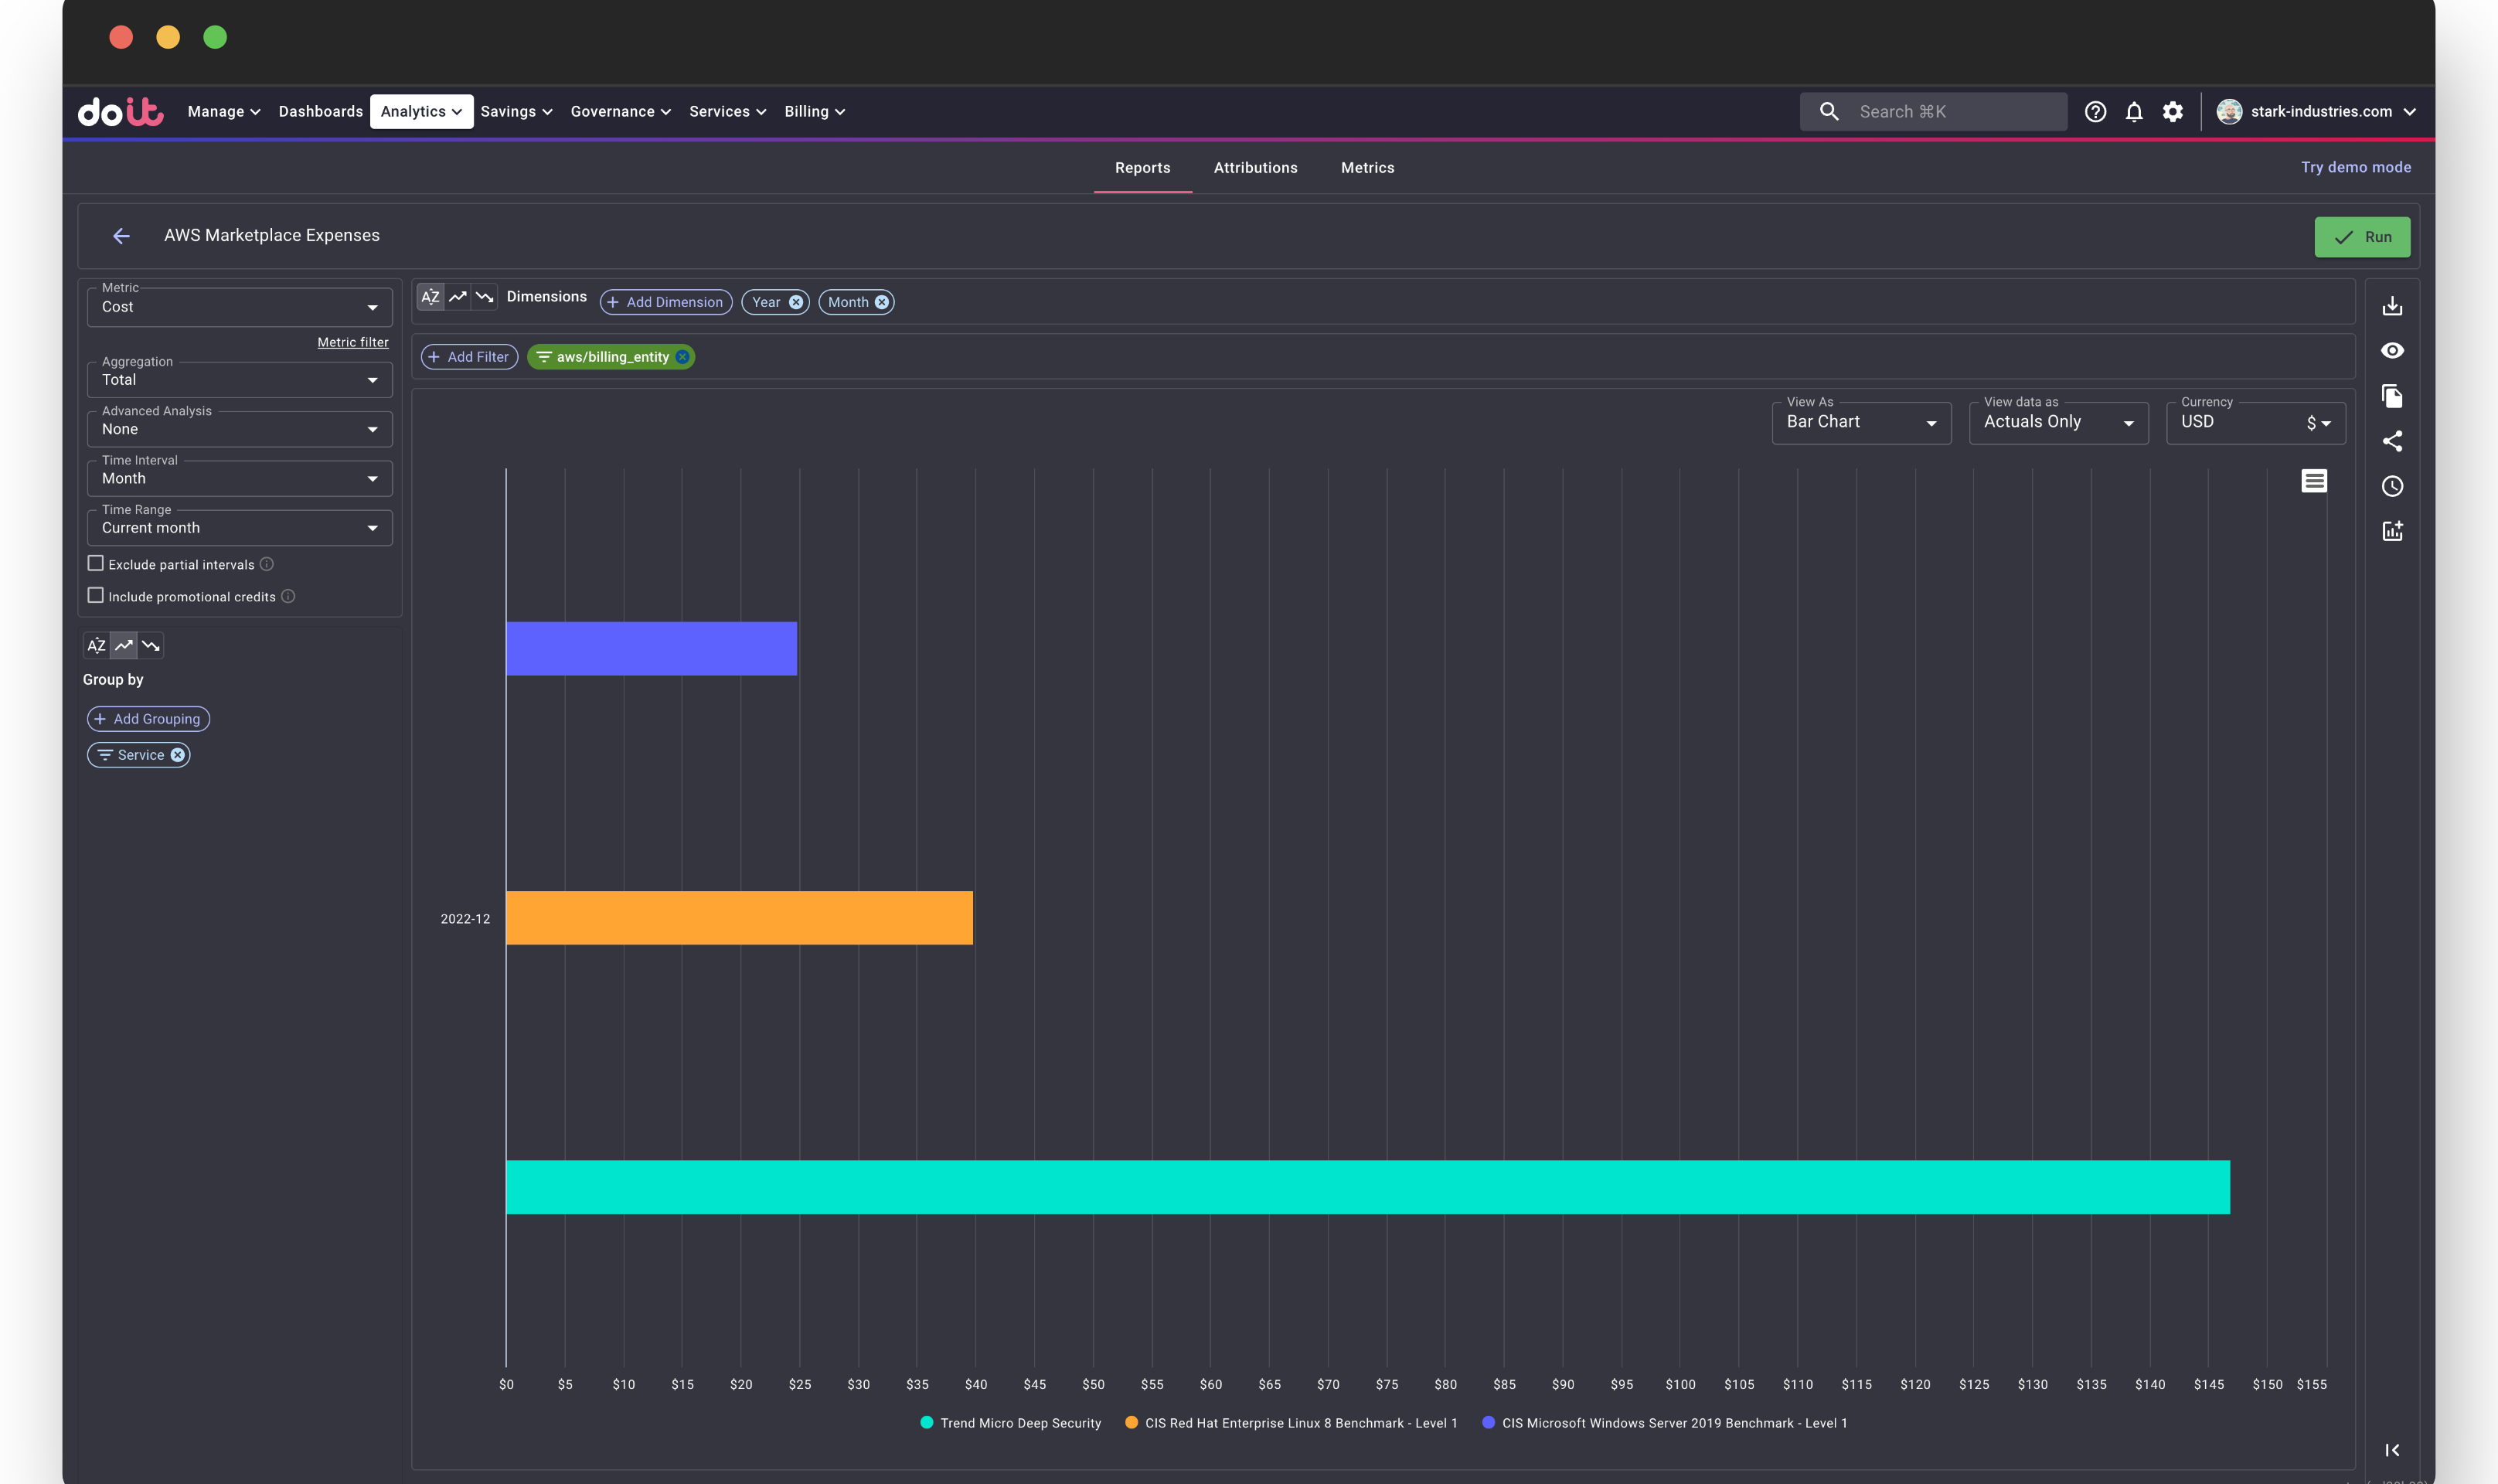The width and height of the screenshot is (2498, 1484).
Task: Click the download report icon
Action: 2392,306
